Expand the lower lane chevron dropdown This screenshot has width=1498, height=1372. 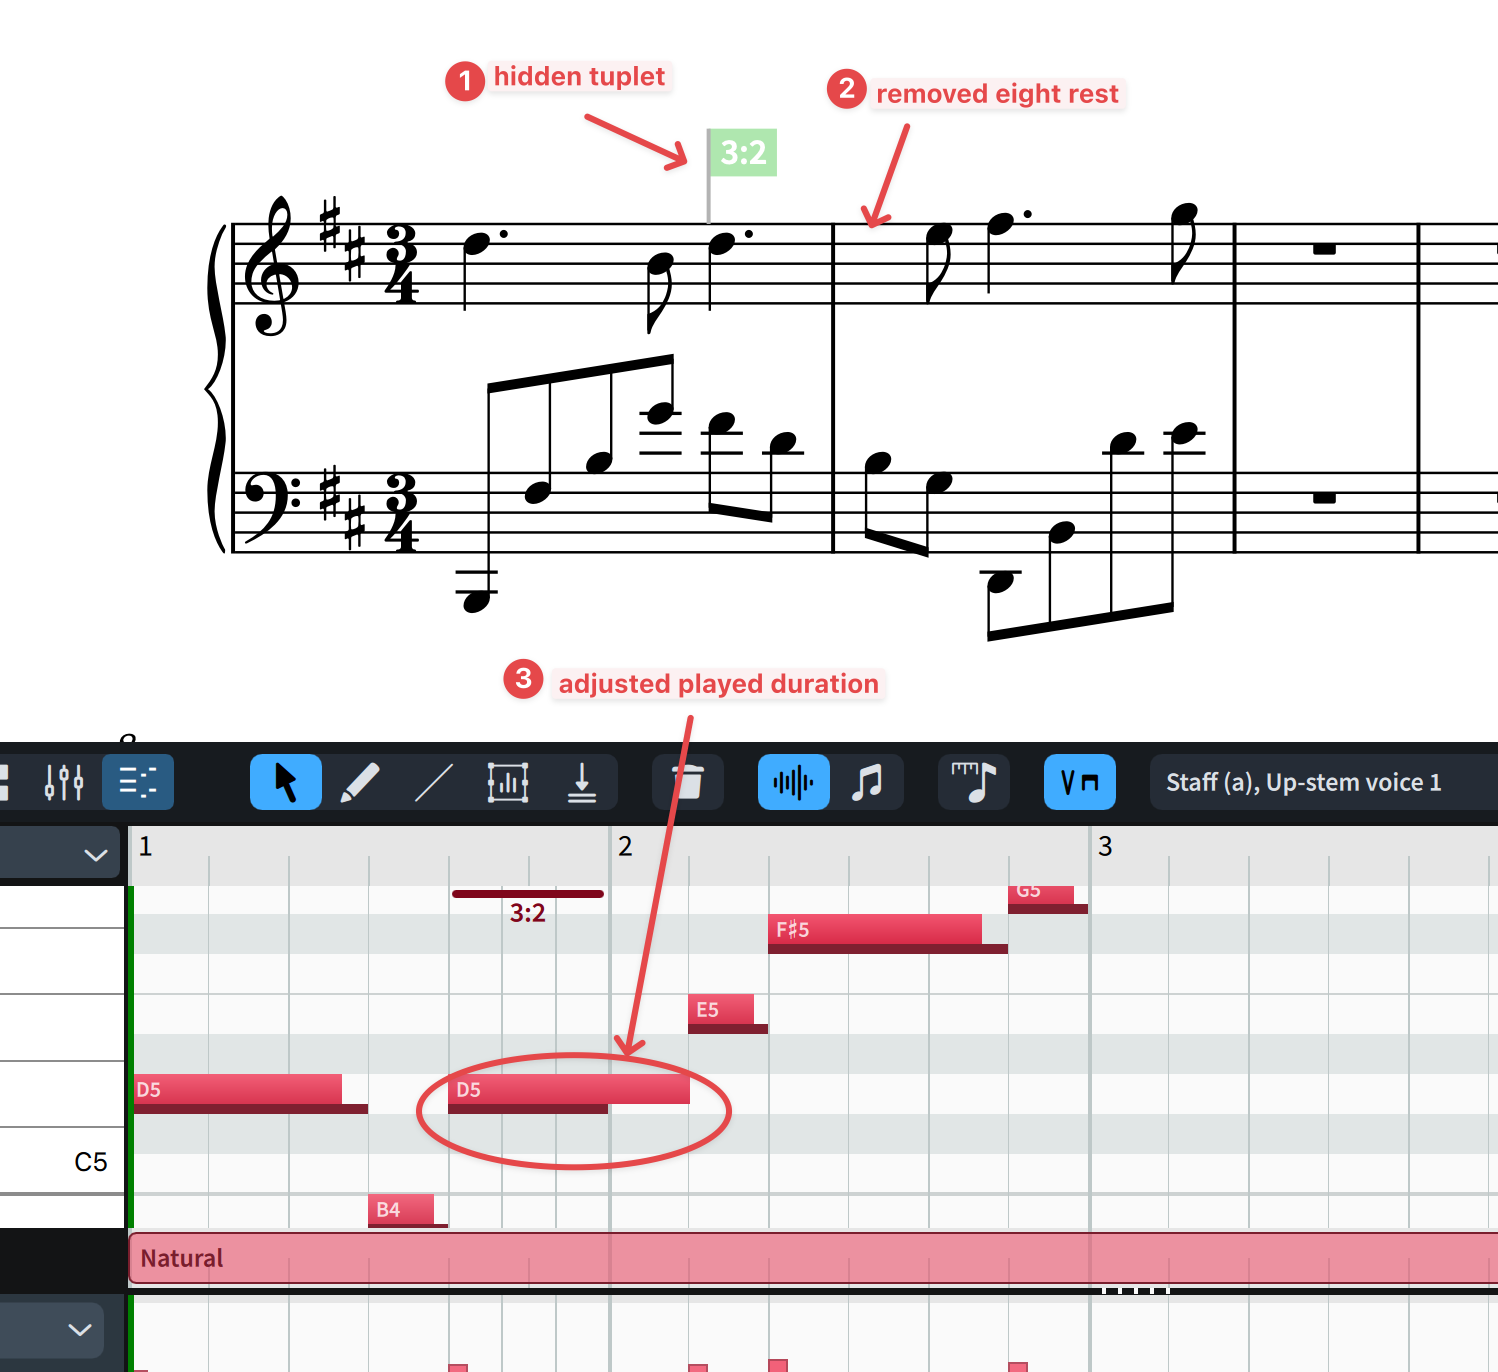(x=80, y=1330)
